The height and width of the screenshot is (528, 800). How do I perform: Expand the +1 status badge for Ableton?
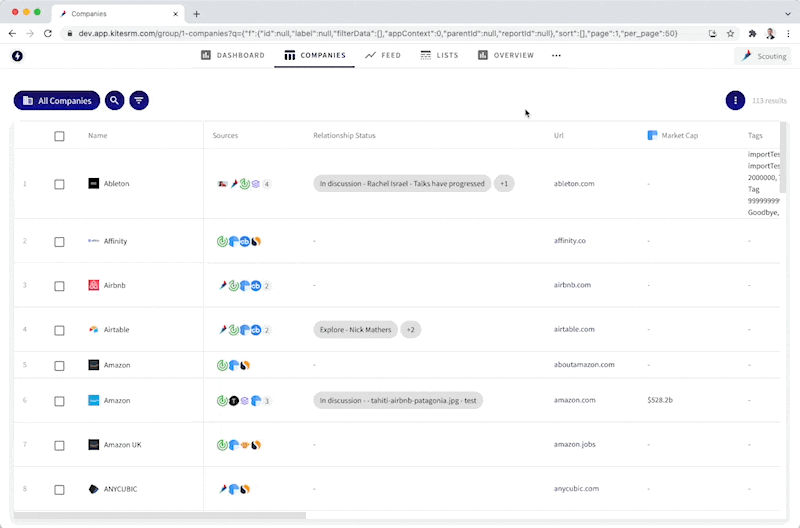pyautogui.click(x=505, y=184)
